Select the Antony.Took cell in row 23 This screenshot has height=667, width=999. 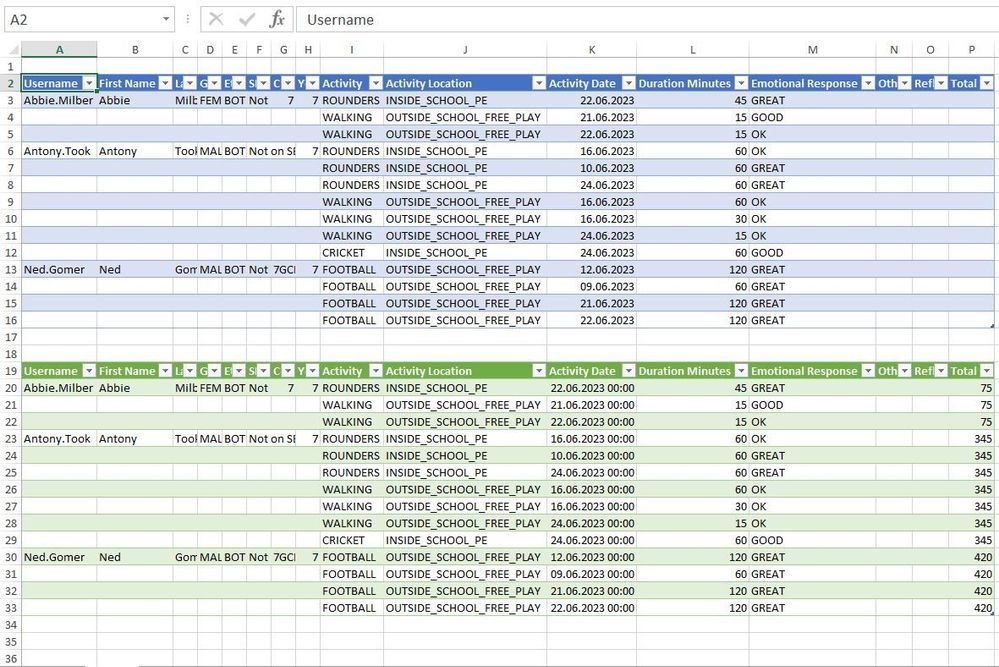[59, 439]
